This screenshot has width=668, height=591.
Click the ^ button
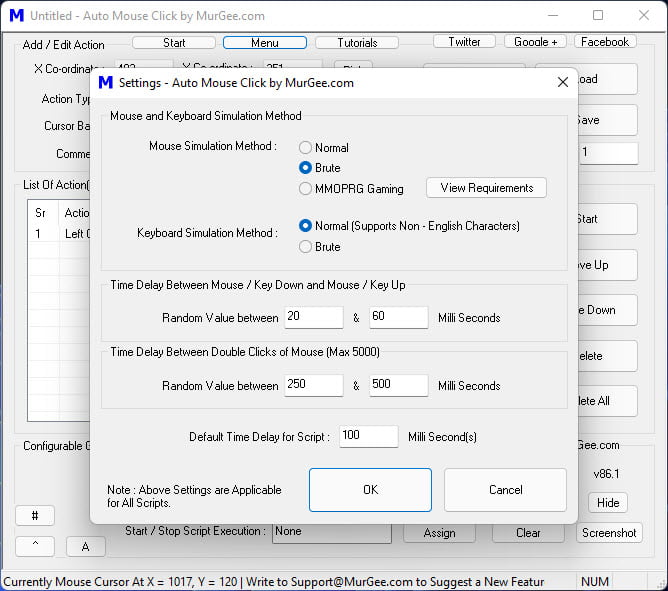(x=35, y=546)
